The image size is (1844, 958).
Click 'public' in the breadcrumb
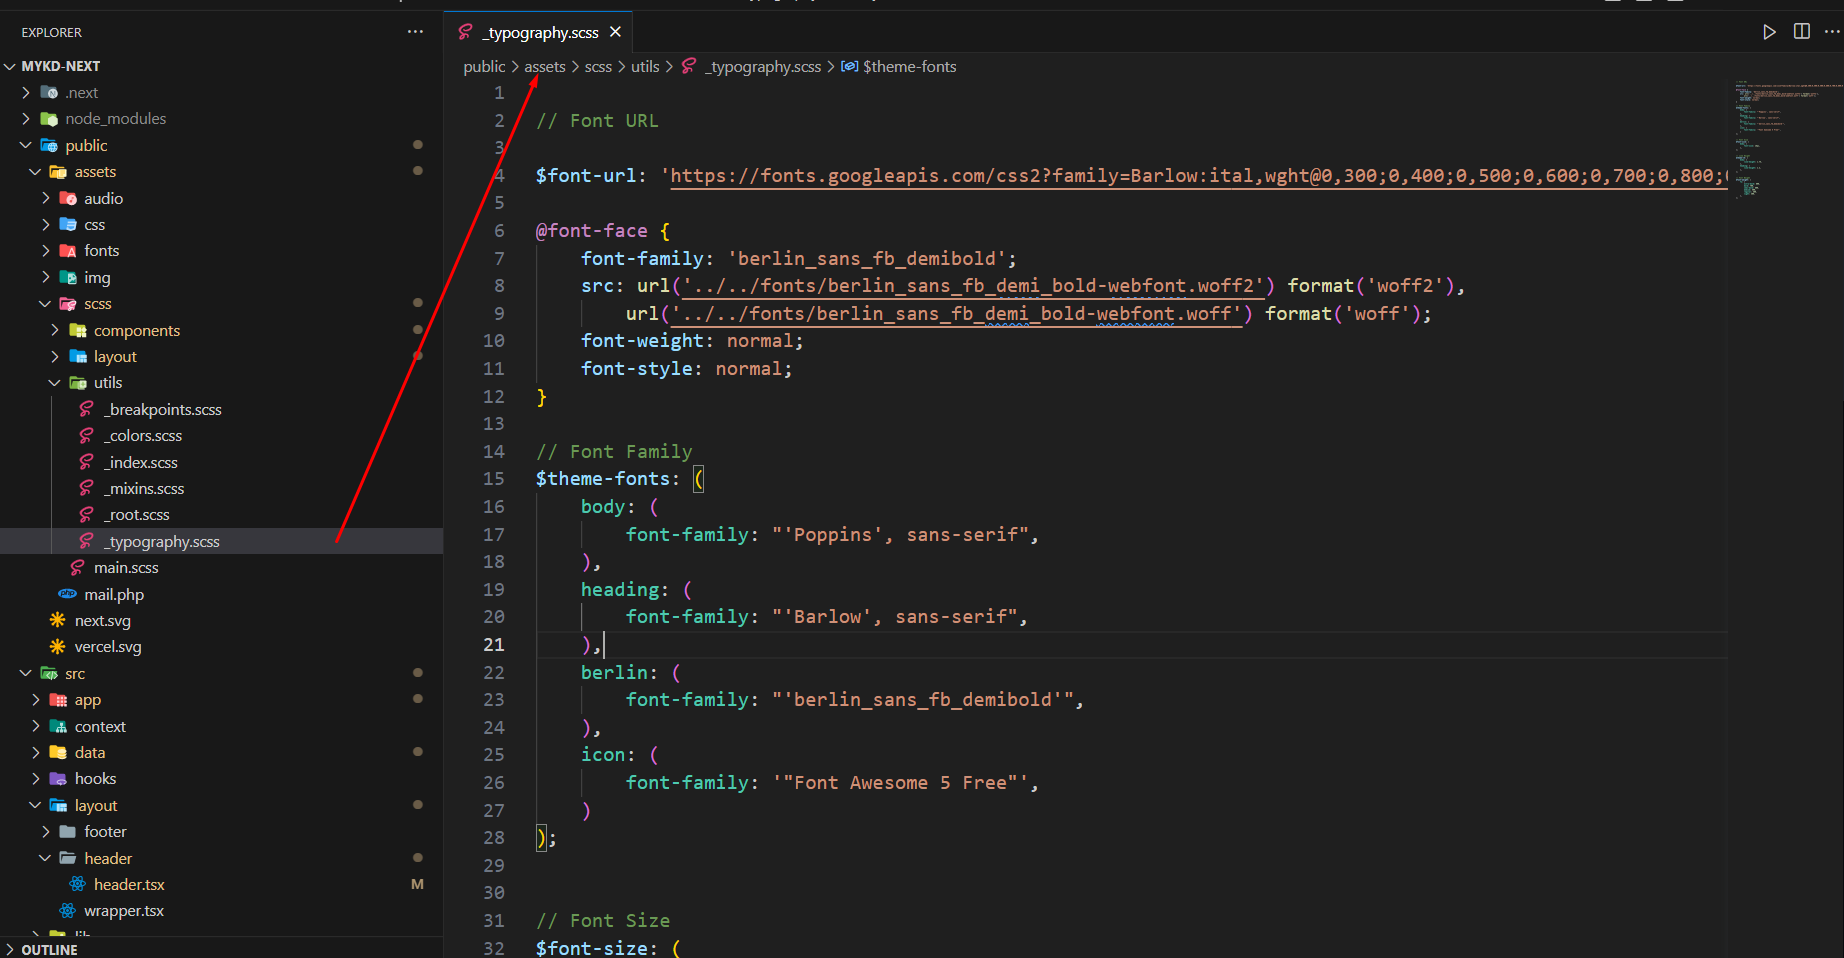click(484, 66)
